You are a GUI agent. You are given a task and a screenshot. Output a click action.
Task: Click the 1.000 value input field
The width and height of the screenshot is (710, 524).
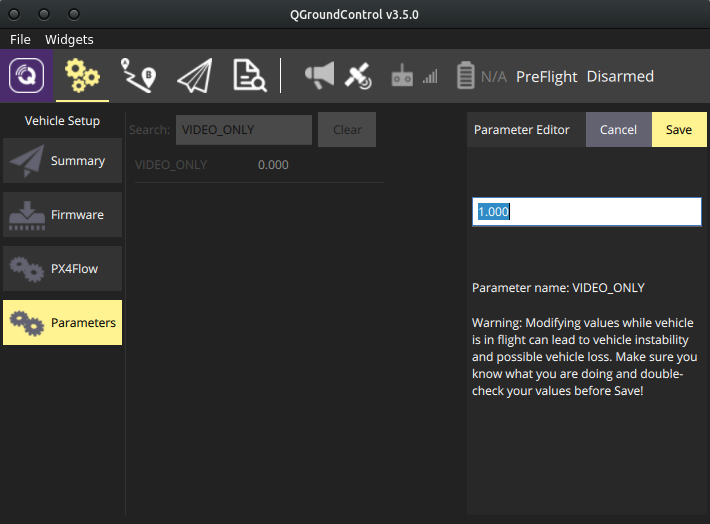point(587,212)
